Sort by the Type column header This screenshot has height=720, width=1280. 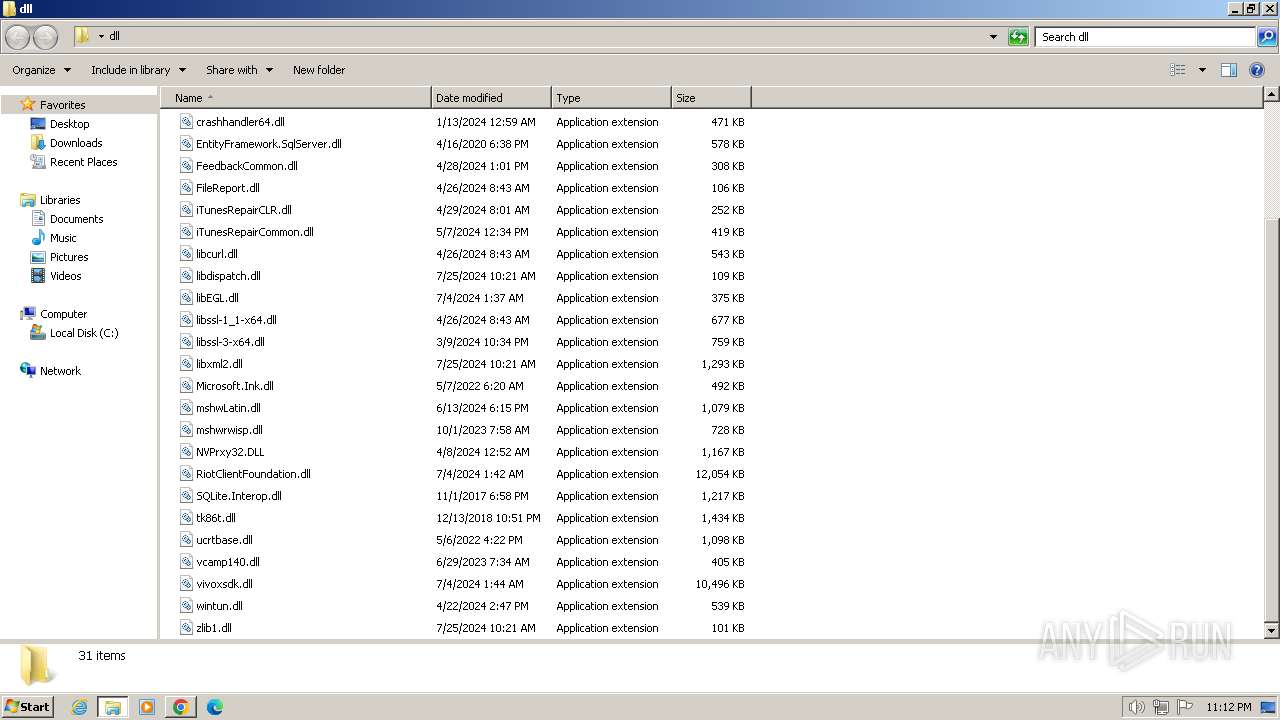[x=611, y=98]
